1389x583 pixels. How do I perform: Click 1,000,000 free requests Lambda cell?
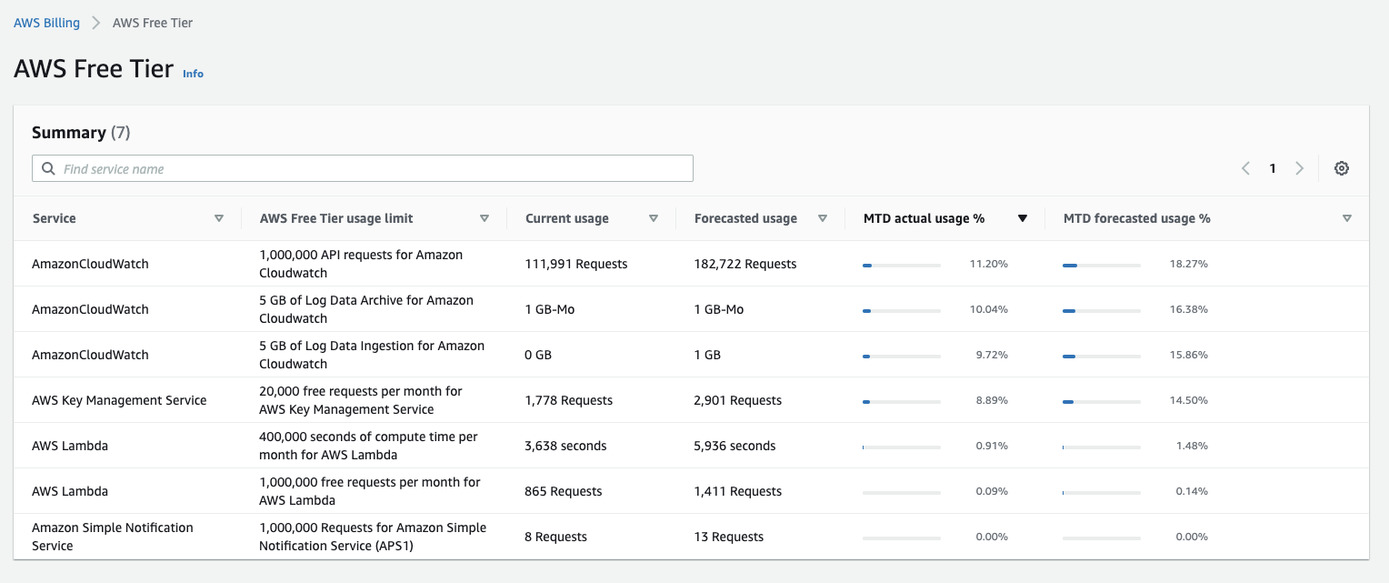tap(369, 491)
